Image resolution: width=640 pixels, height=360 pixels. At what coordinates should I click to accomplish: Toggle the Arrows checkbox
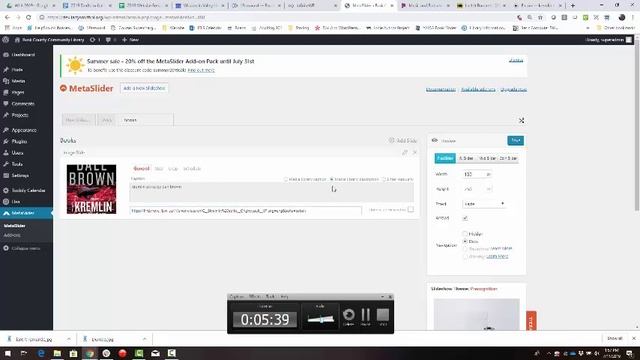click(x=465, y=218)
